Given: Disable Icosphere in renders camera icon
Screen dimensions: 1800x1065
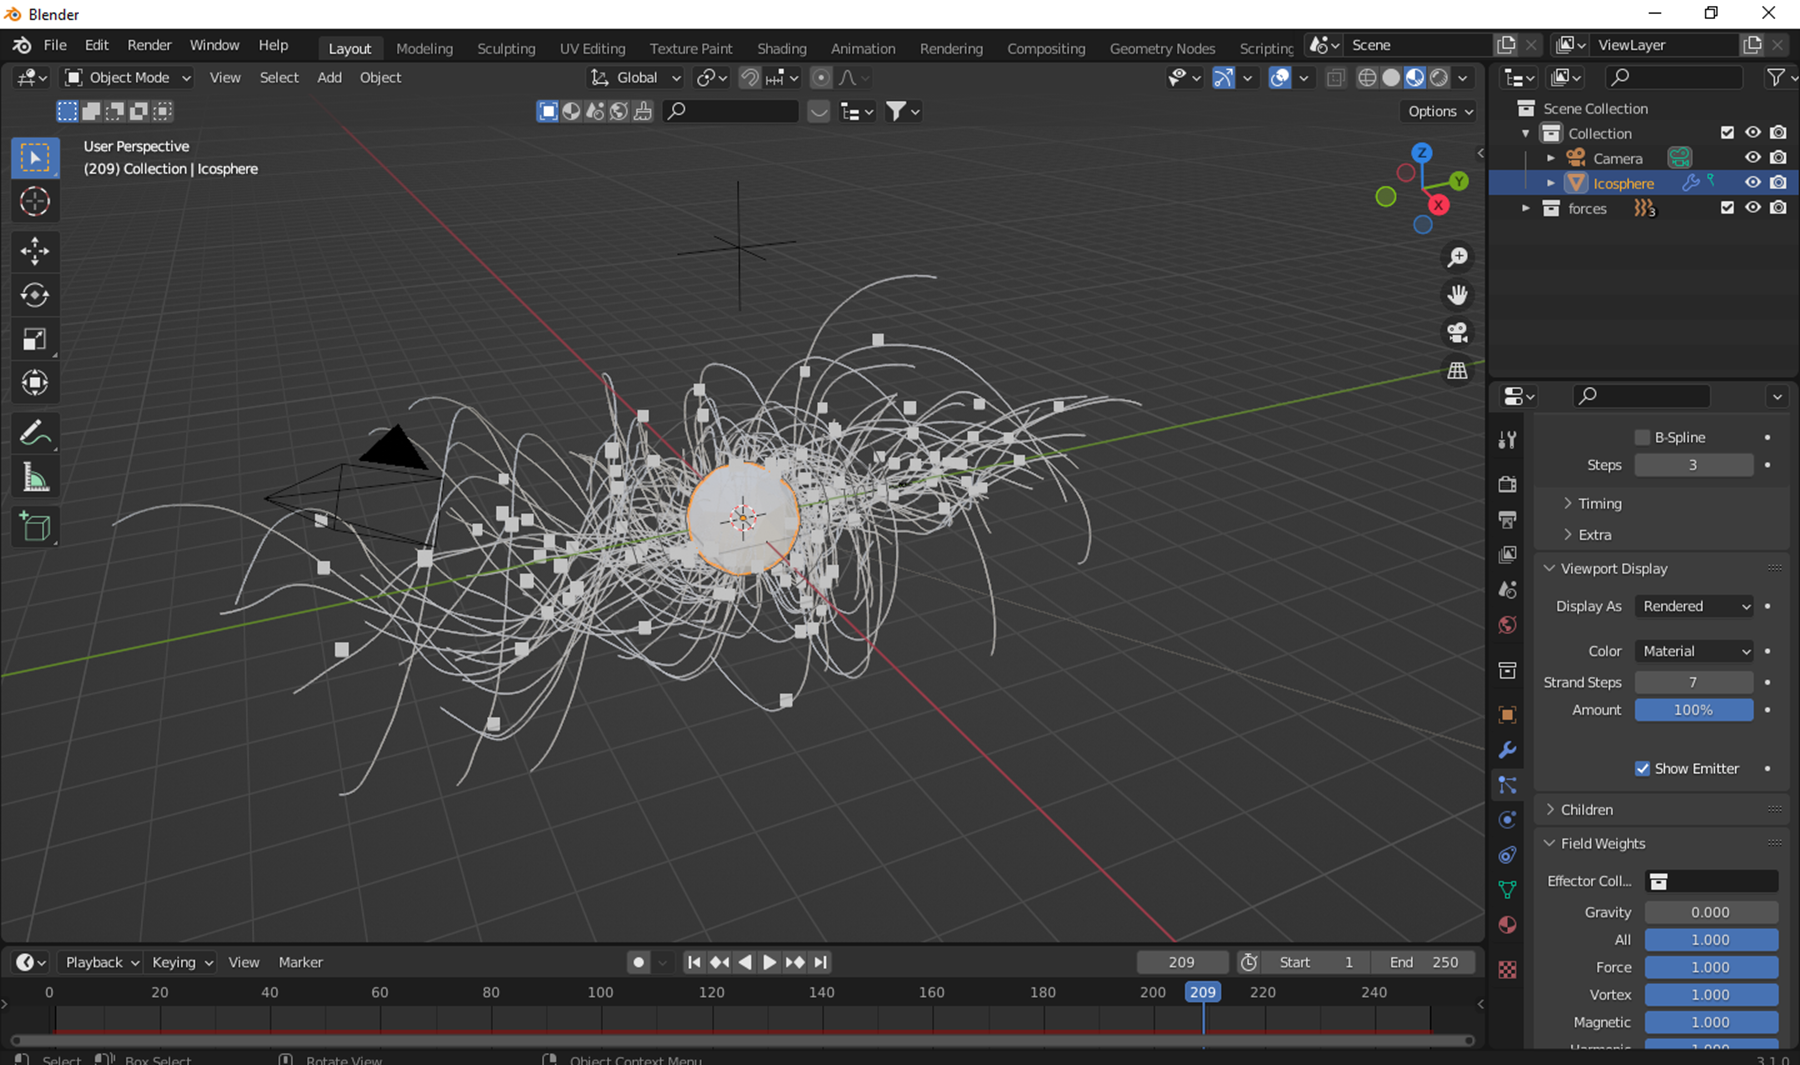Looking at the screenshot, I should pos(1778,183).
